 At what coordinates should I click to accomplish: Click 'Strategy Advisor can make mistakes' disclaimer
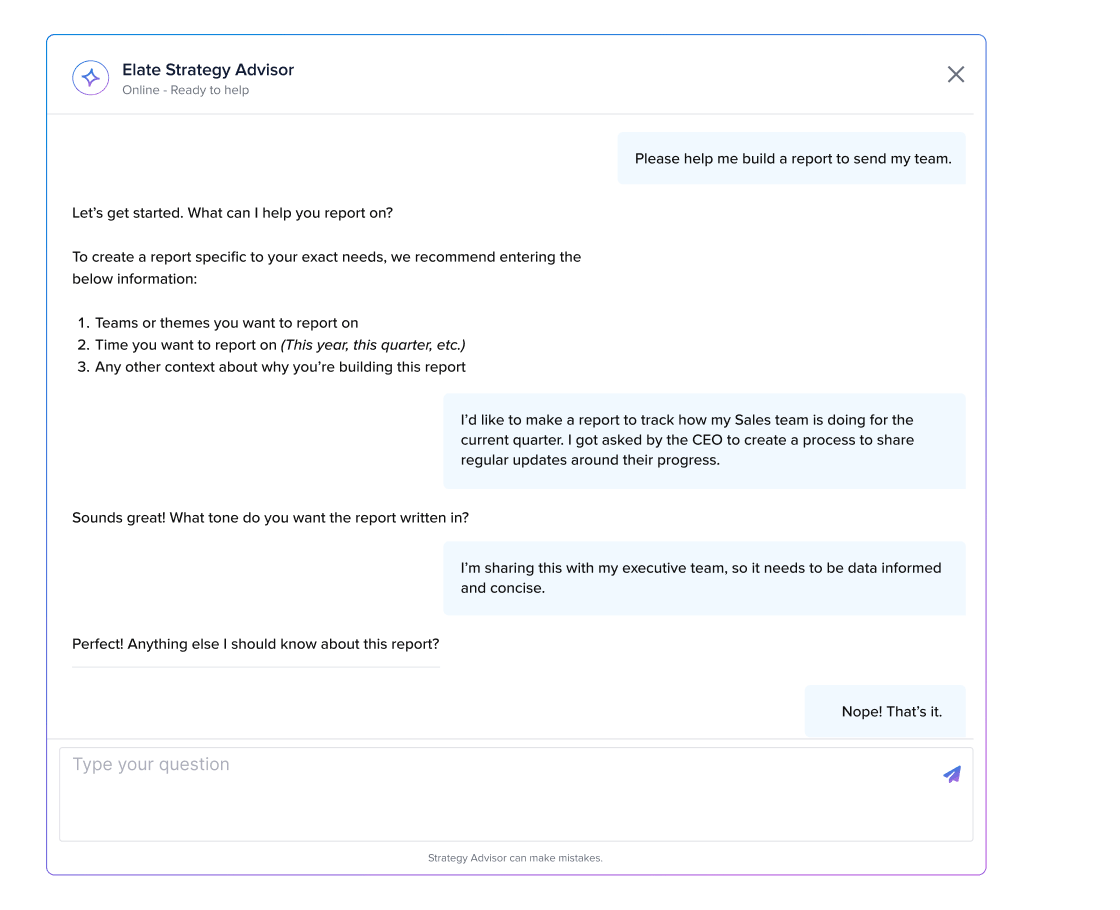[515, 858]
